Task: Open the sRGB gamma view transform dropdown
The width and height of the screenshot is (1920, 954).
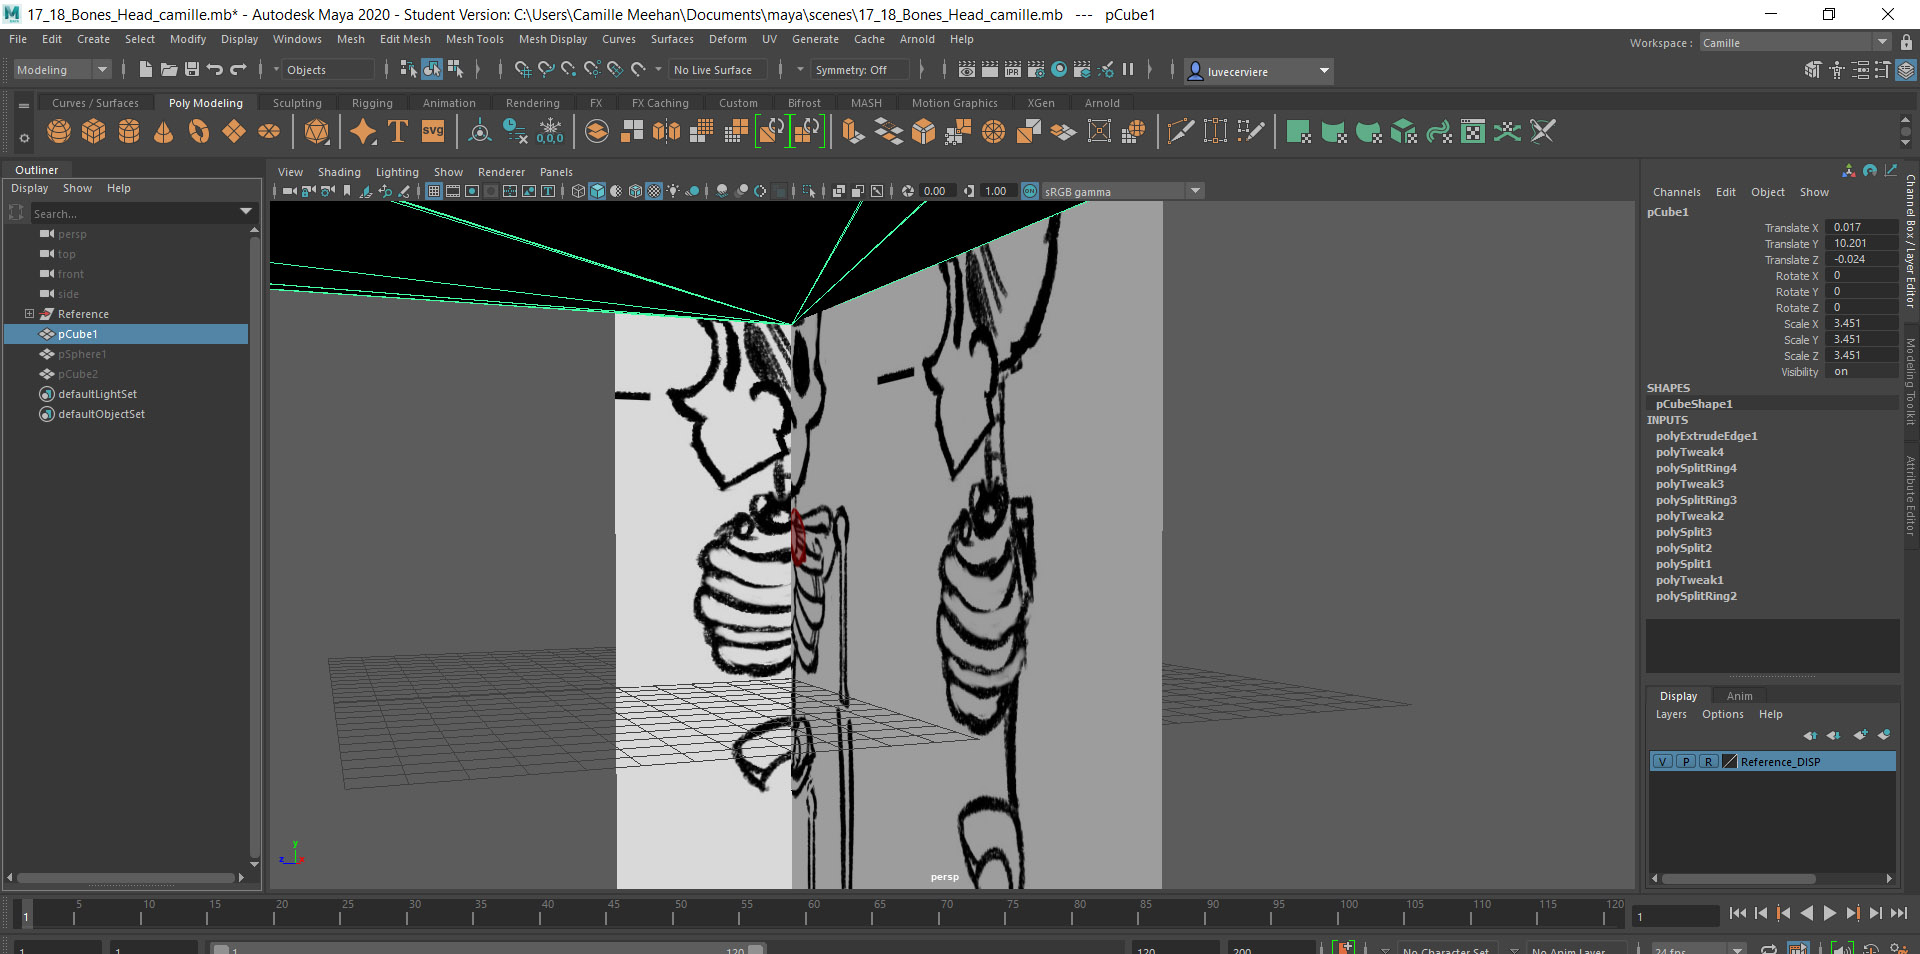Action: [1122, 191]
